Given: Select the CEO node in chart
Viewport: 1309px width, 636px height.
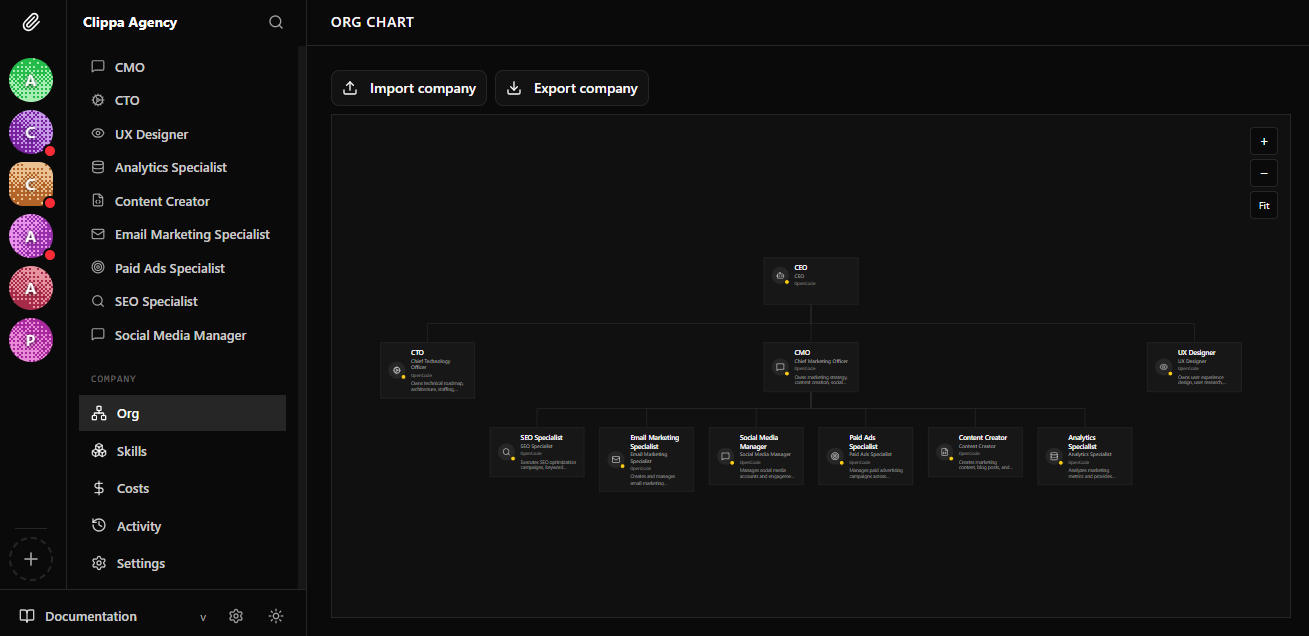Looking at the screenshot, I should tap(811, 281).
